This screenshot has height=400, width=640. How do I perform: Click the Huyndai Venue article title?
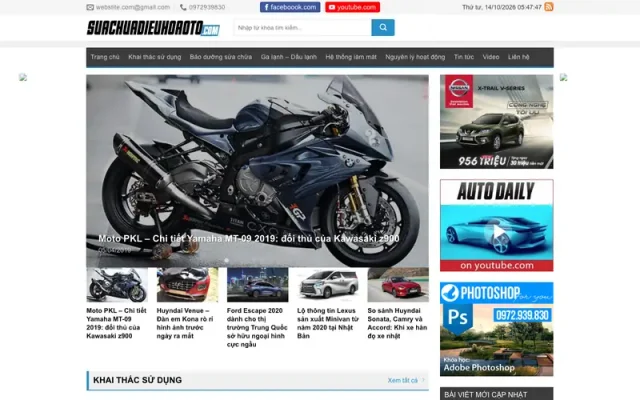click(x=185, y=323)
